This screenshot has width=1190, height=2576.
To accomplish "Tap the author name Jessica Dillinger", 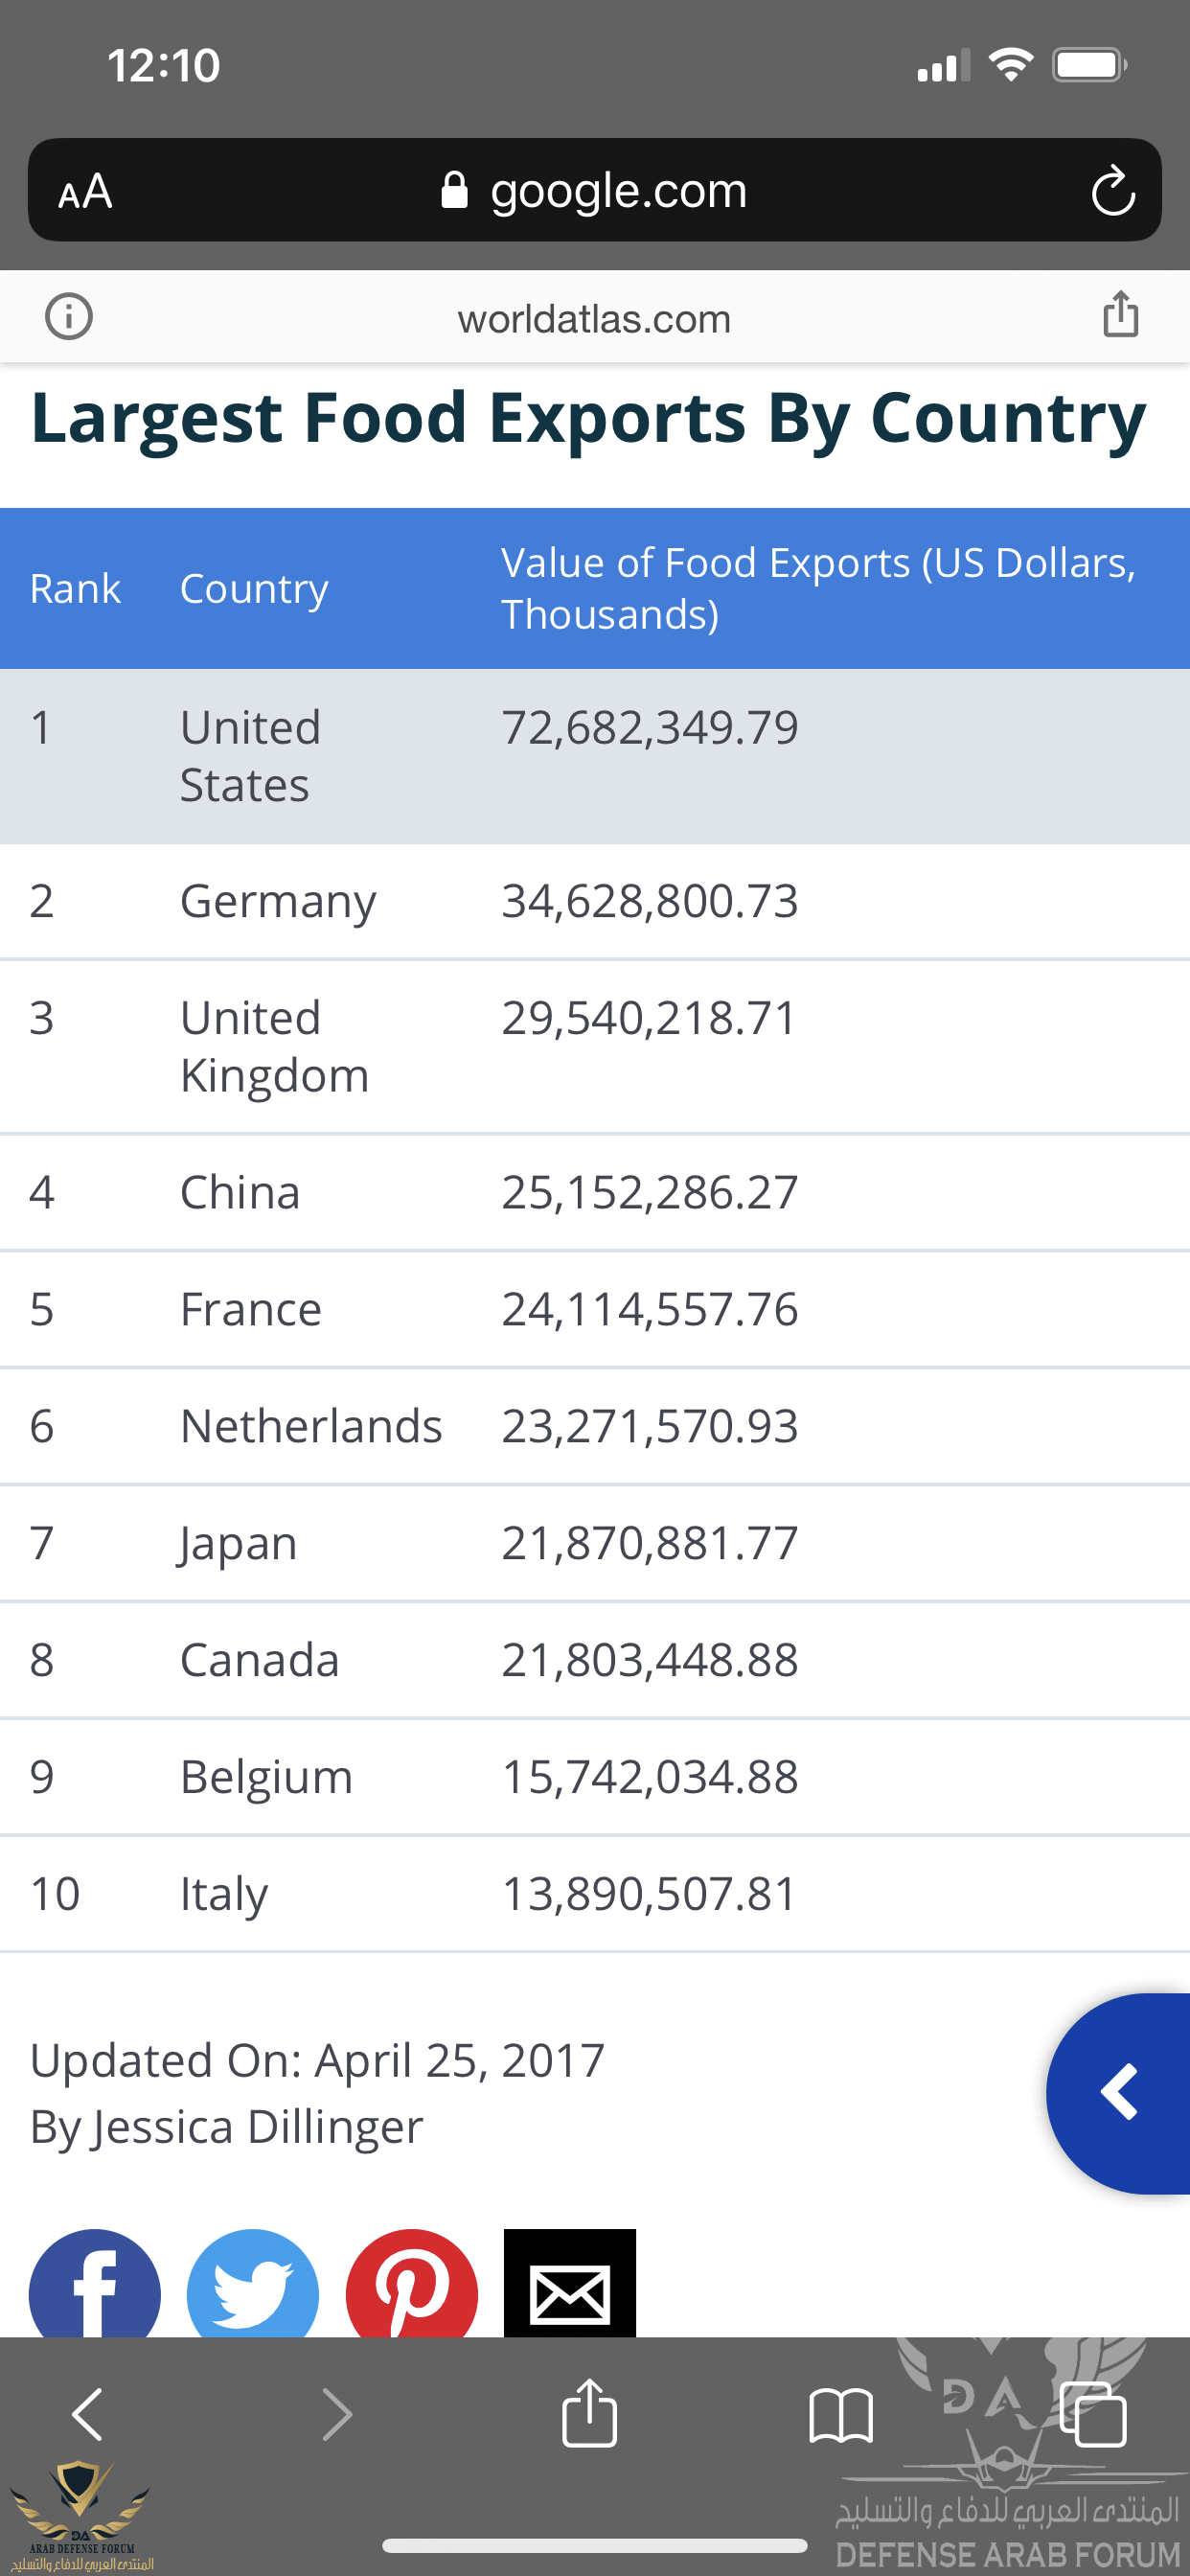I will 256,2127.
